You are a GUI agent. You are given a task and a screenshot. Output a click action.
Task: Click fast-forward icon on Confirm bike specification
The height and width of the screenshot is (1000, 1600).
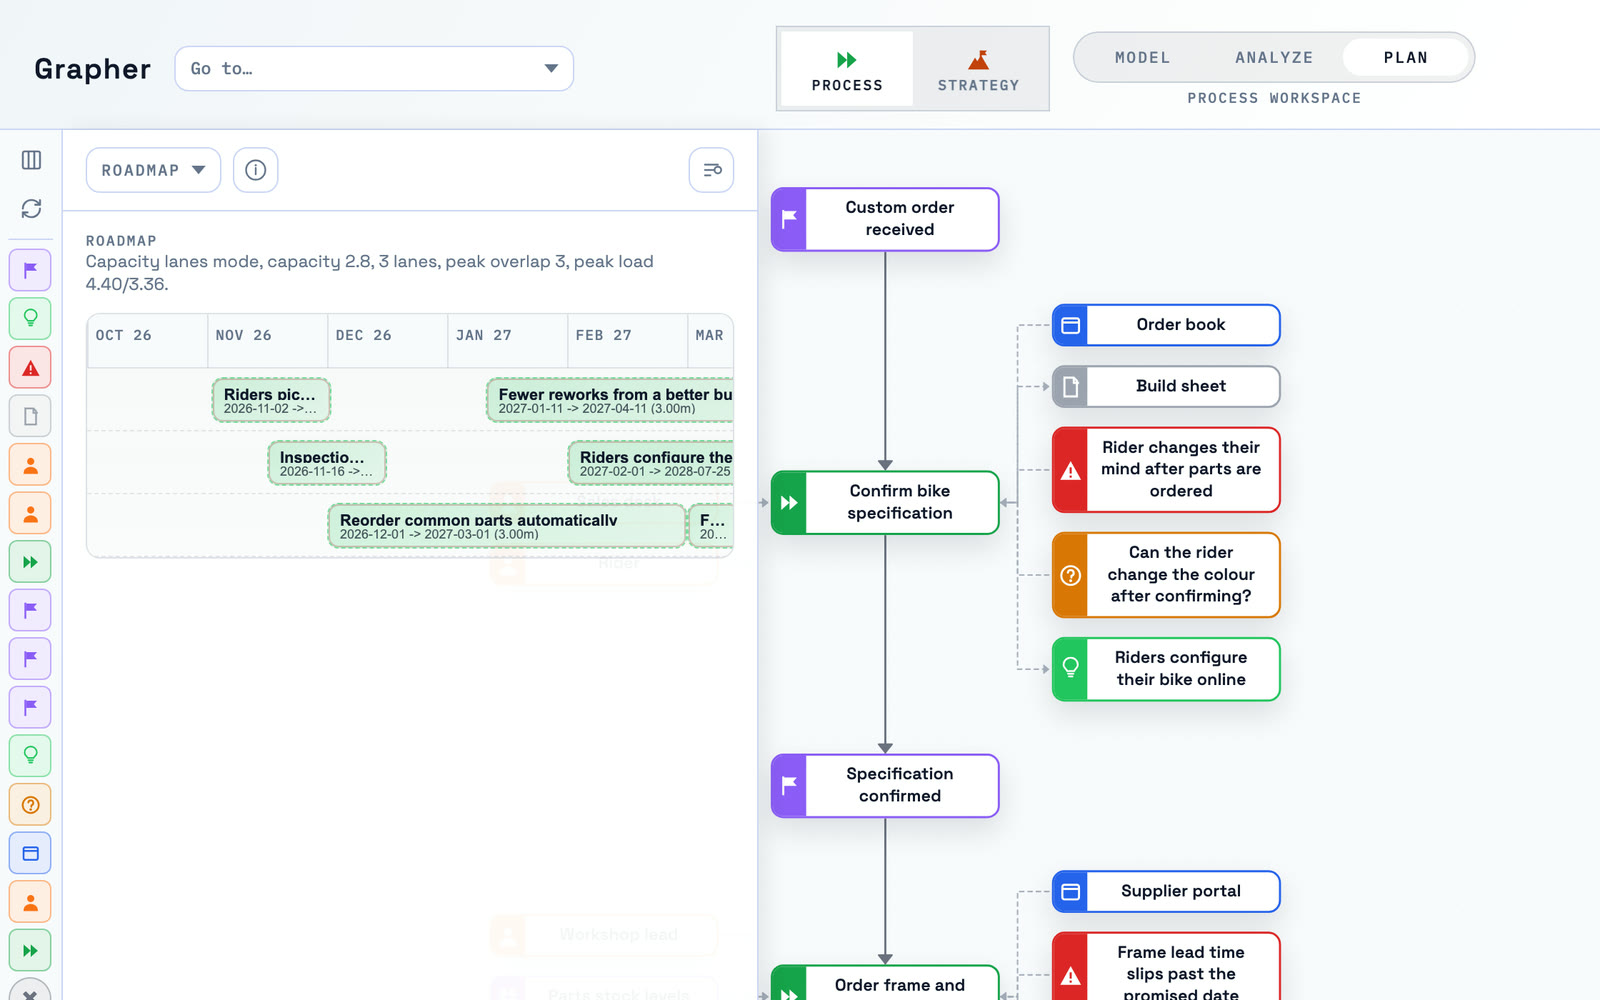pyautogui.click(x=789, y=502)
